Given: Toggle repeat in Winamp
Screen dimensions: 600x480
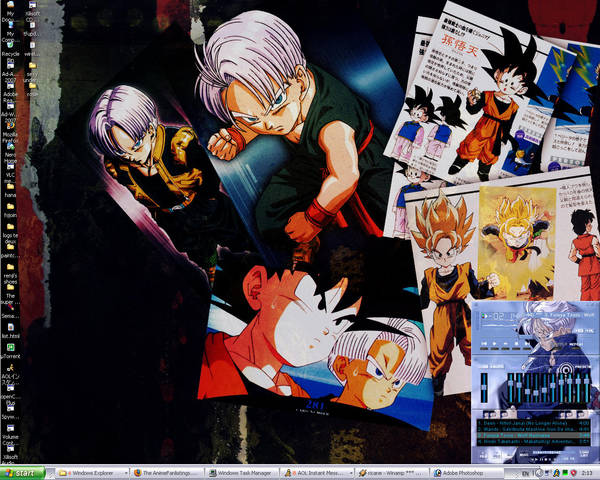Looking at the screenshot, I should tap(576, 344).
